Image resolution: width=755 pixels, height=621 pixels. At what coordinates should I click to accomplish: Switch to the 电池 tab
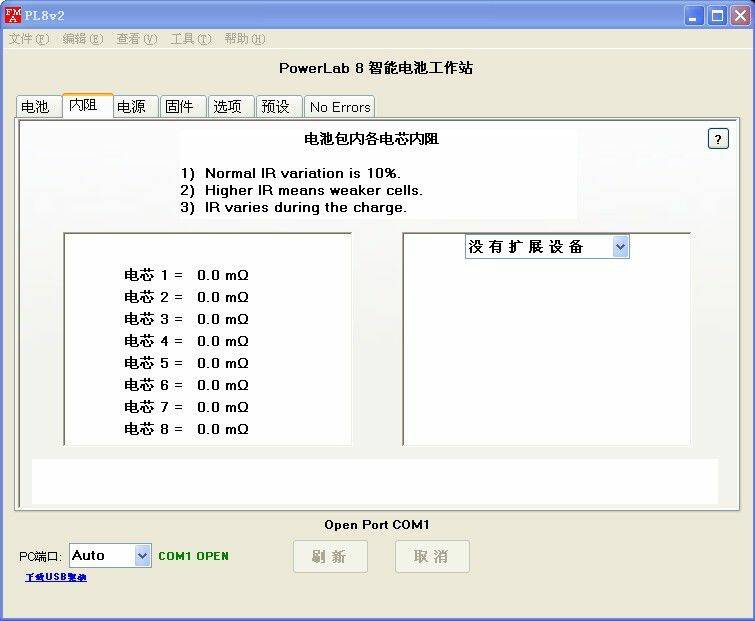39,106
